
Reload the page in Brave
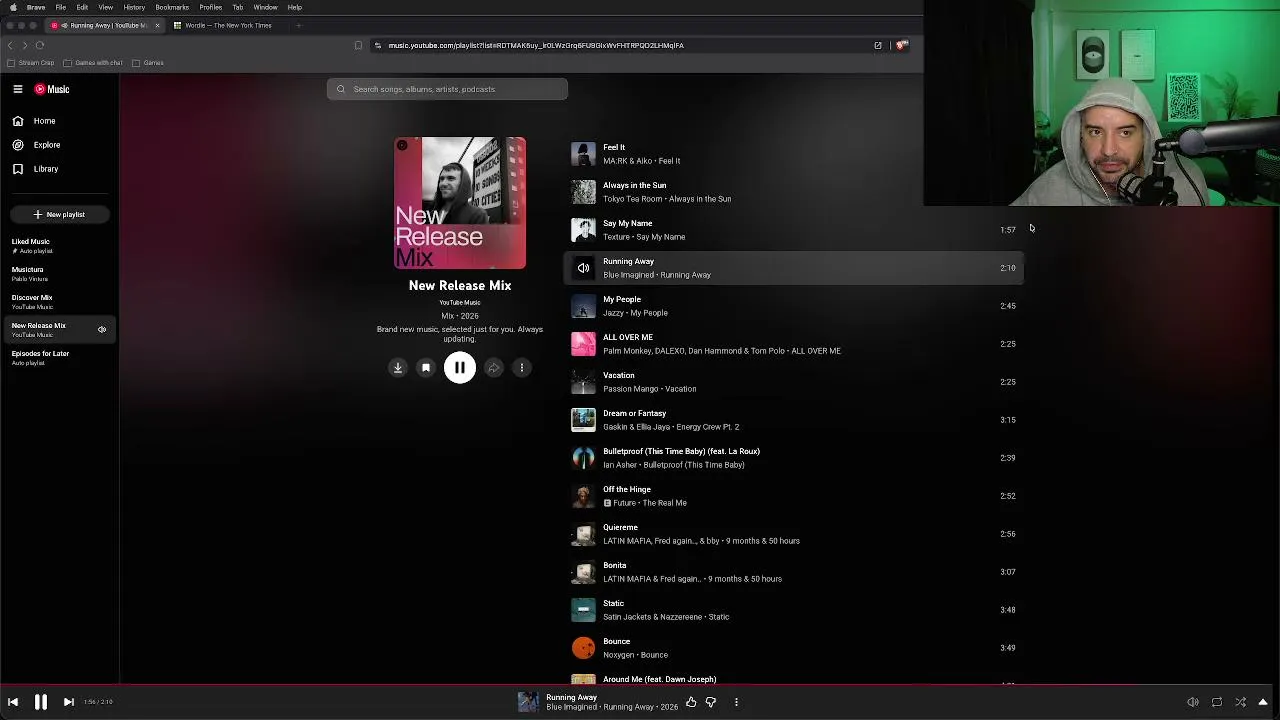tap(40, 45)
